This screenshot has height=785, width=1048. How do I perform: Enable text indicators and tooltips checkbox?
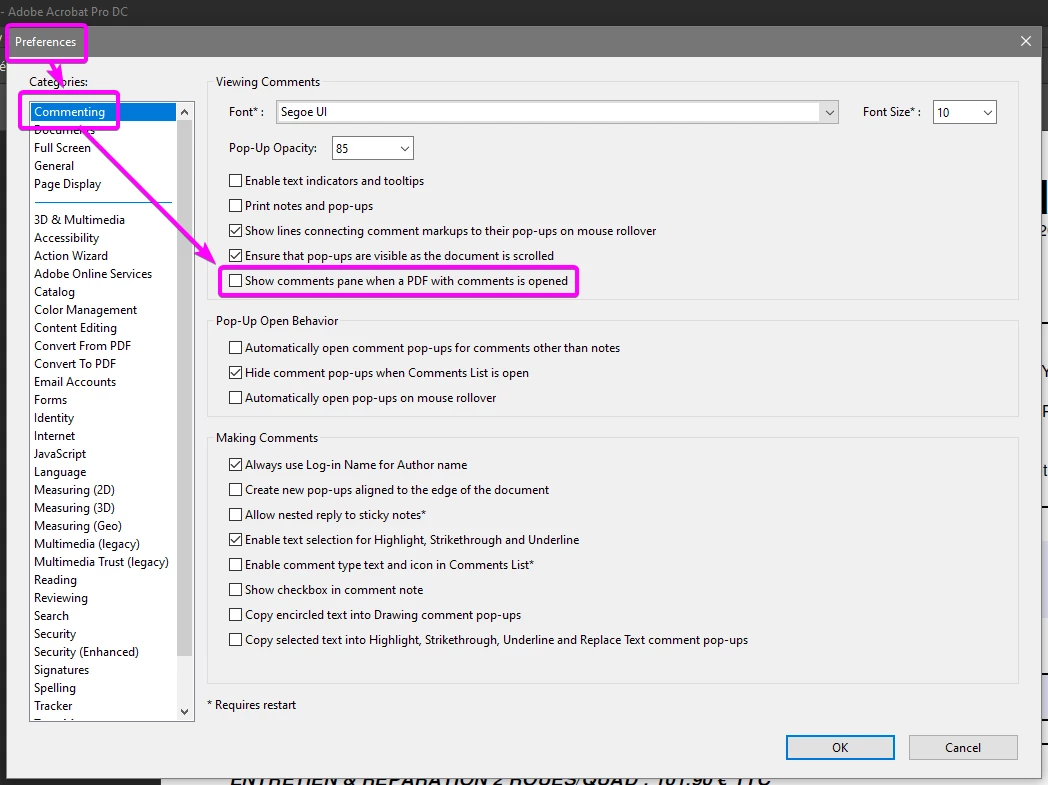[x=235, y=181]
